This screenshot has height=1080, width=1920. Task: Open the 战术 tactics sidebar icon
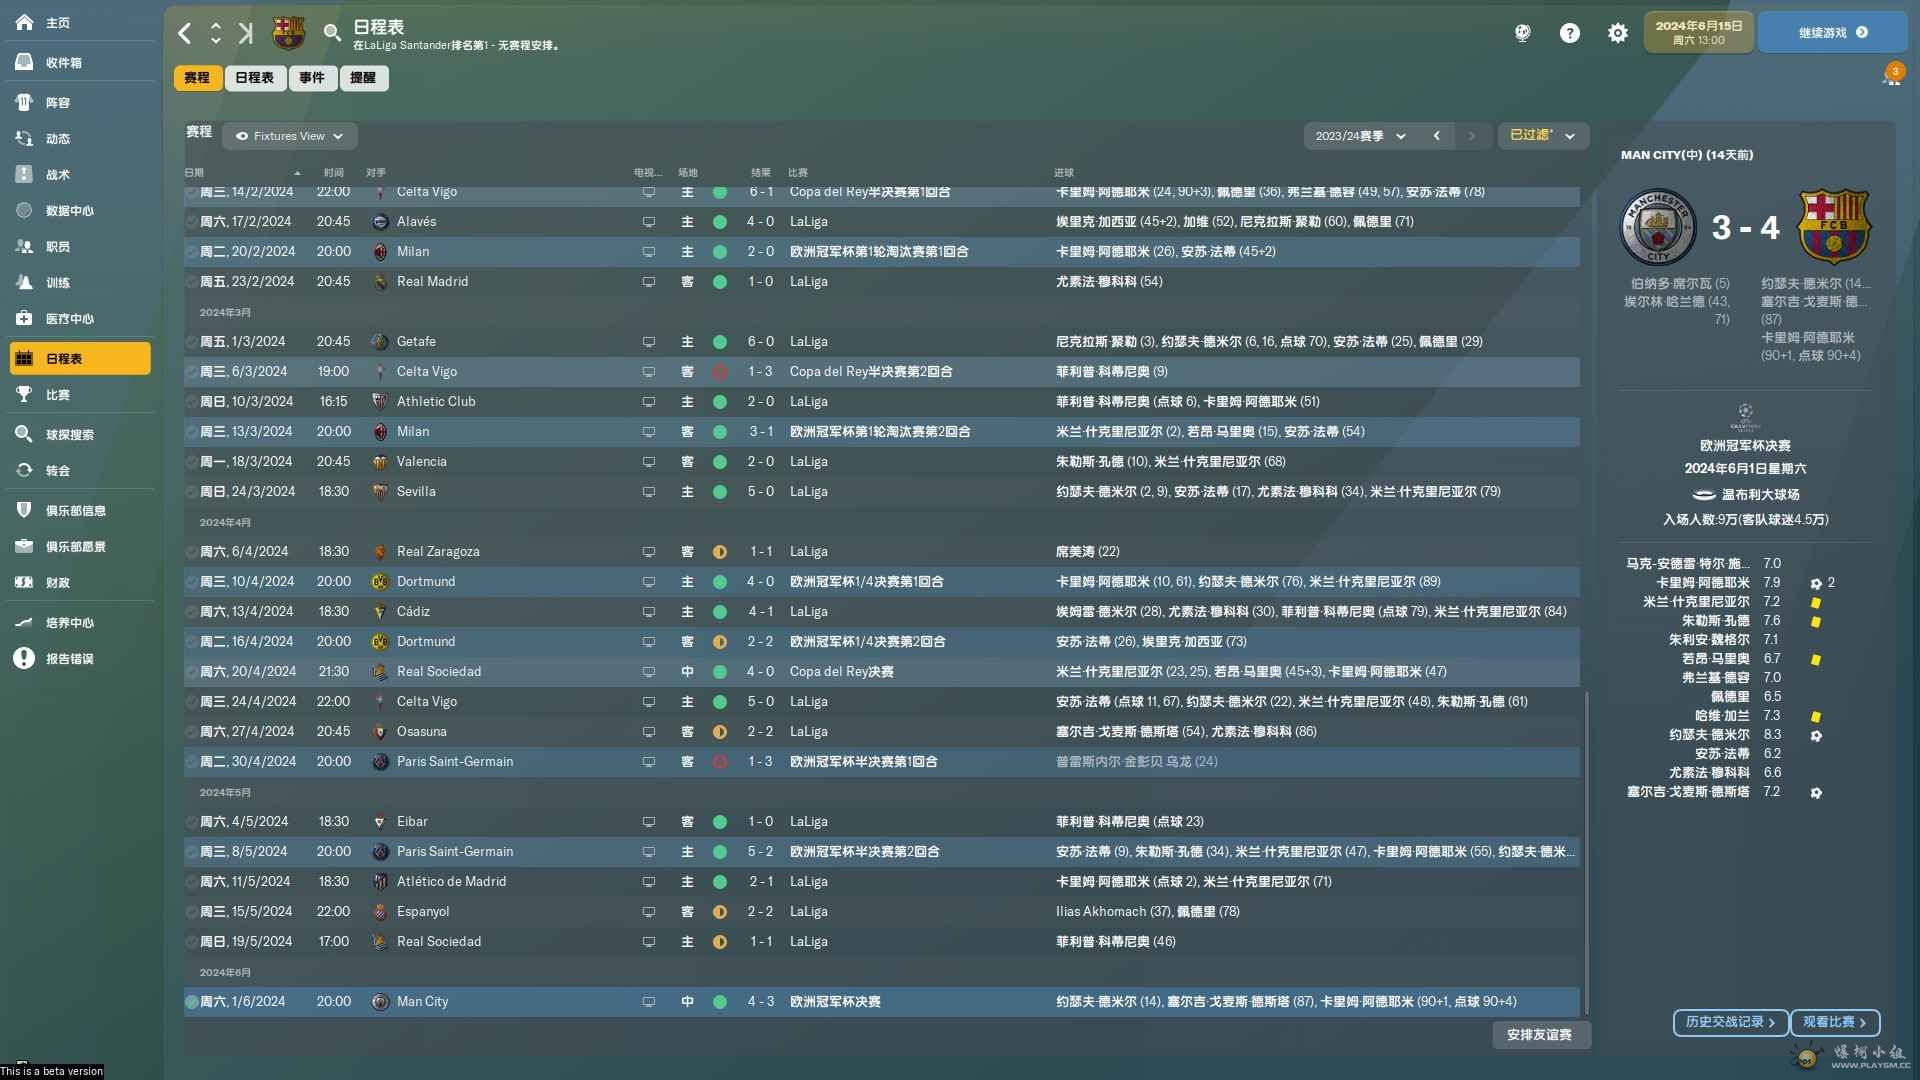(25, 174)
